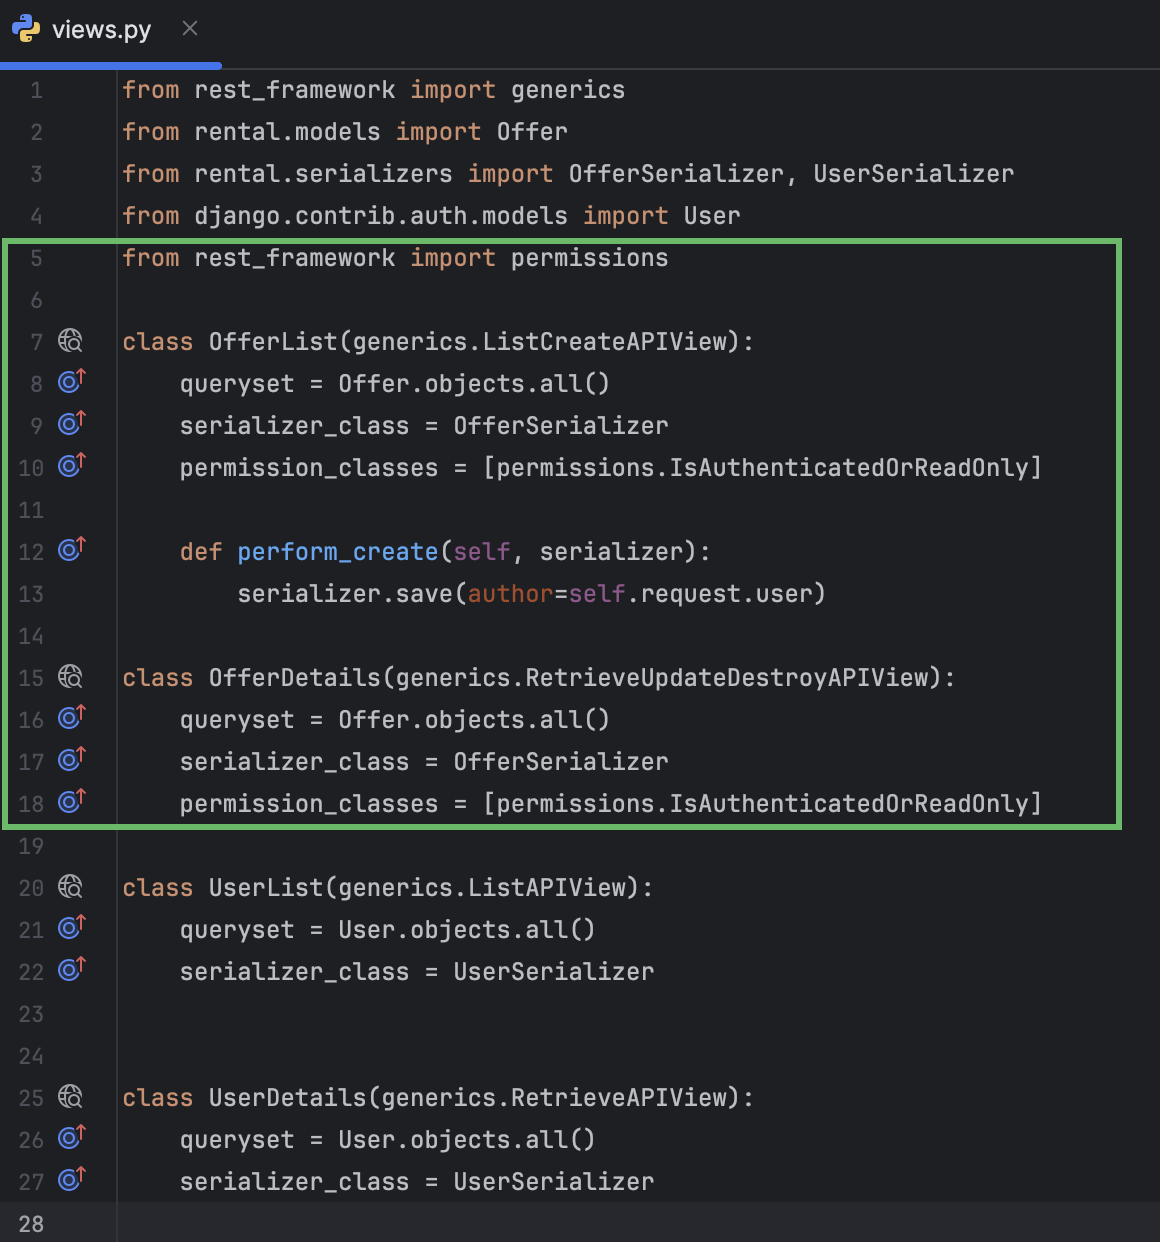Click the override icon on line 21
The height and width of the screenshot is (1242, 1160).
point(71,929)
